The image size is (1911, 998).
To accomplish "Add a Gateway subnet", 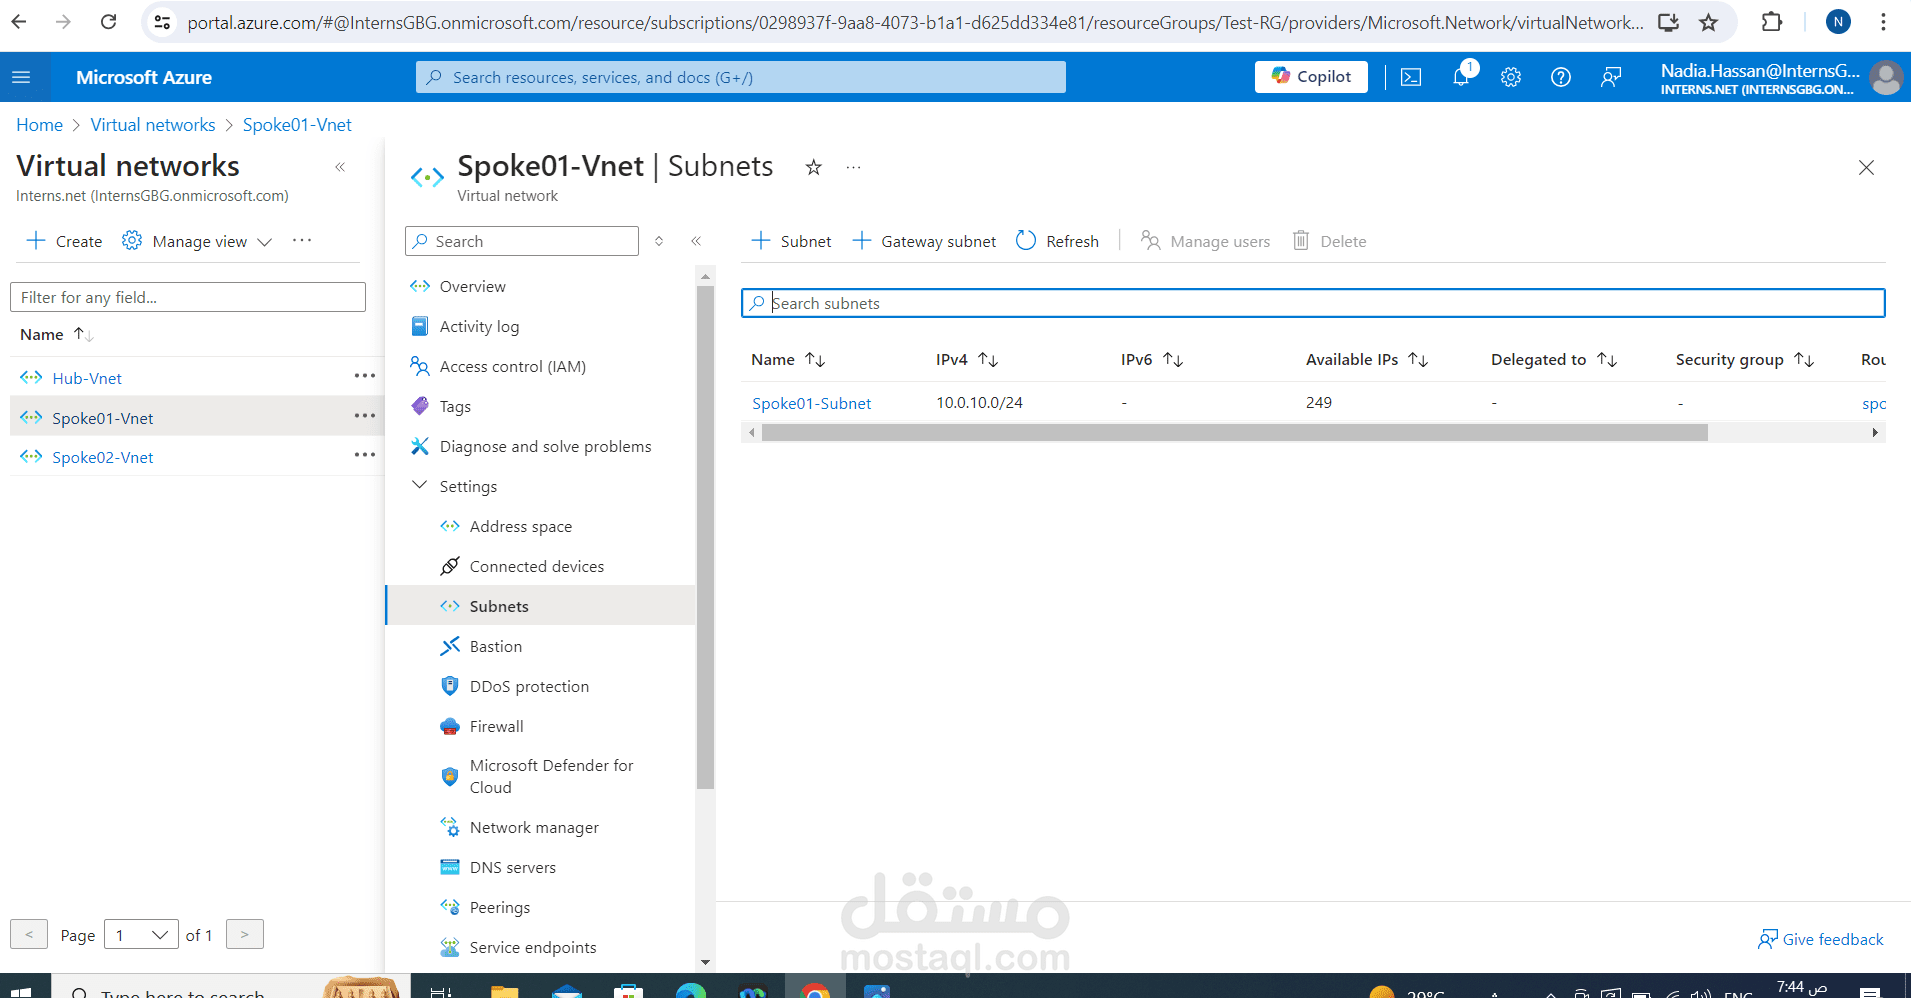I will [924, 241].
